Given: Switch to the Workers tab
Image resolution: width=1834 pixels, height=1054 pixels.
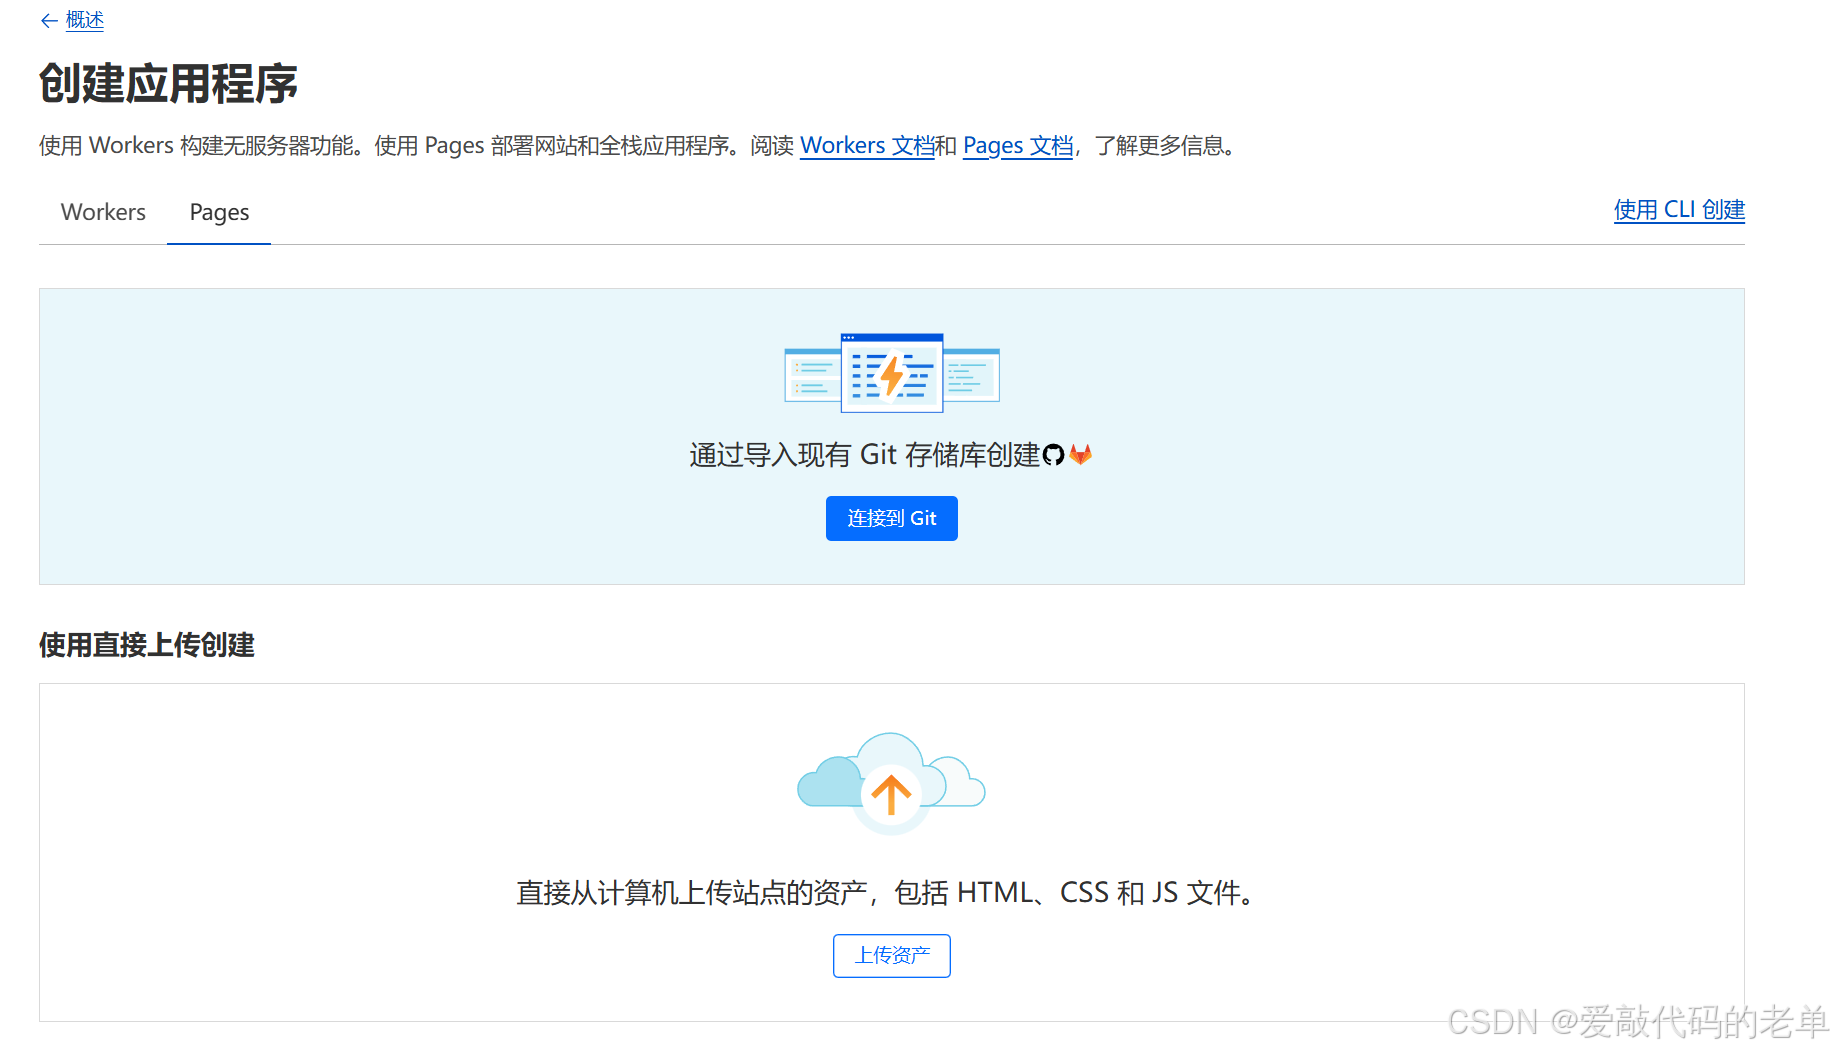Looking at the screenshot, I should [103, 212].
